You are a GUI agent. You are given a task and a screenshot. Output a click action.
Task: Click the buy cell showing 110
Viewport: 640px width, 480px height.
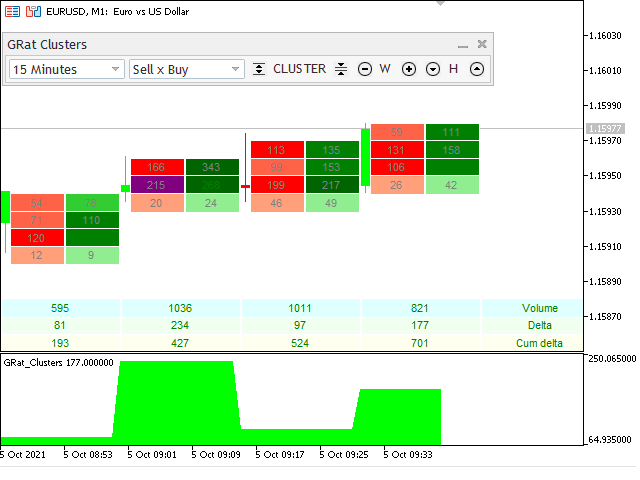pyautogui.click(x=92, y=220)
